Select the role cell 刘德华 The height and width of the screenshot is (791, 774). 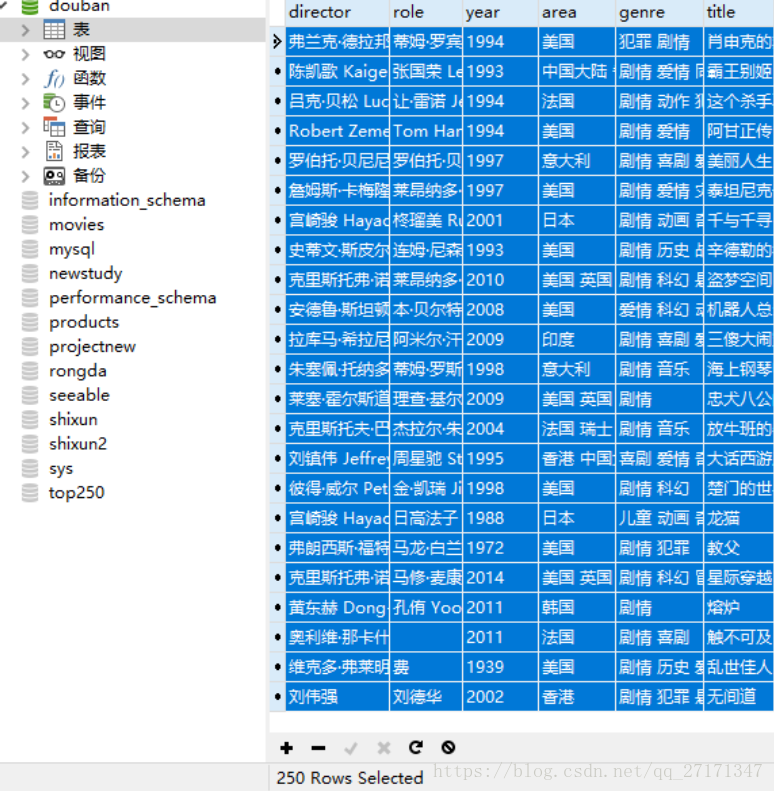(x=426, y=697)
